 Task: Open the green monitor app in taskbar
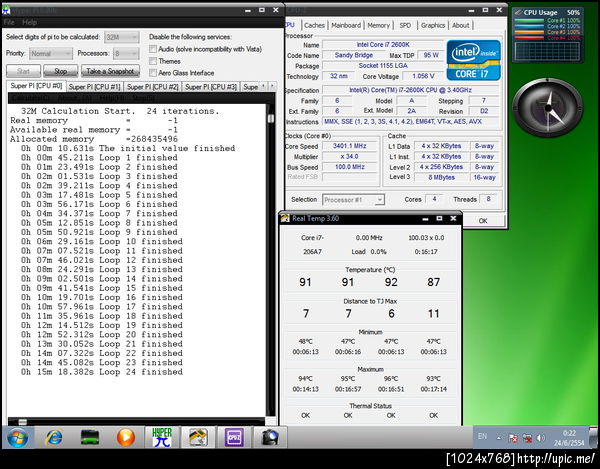pos(90,437)
